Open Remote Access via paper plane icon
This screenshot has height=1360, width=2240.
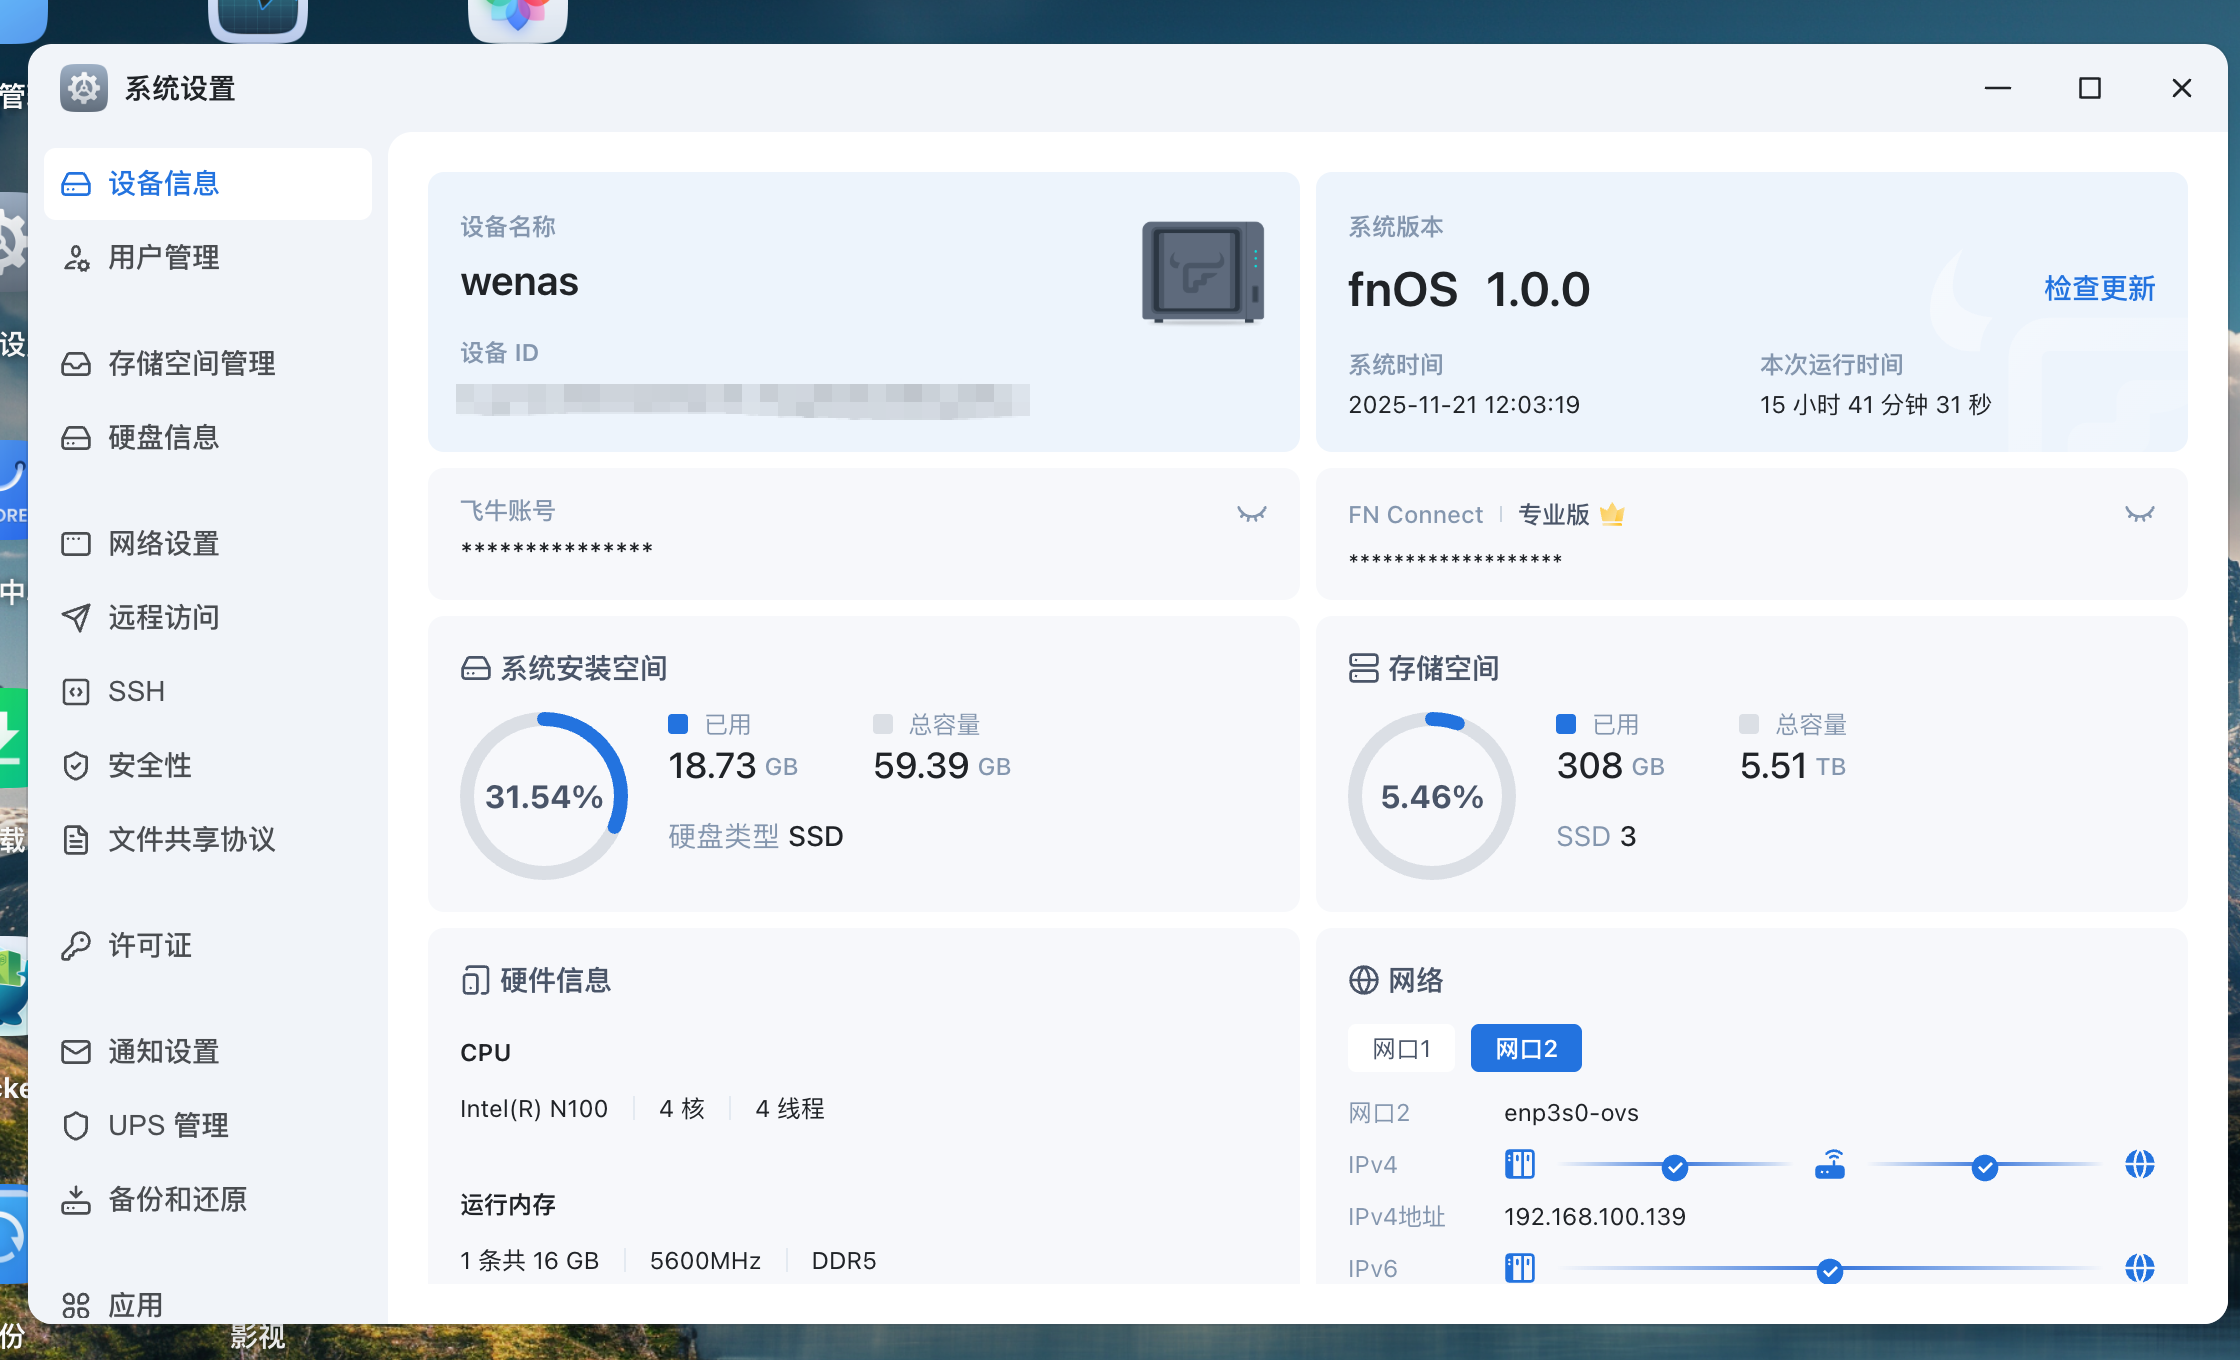tap(76, 618)
